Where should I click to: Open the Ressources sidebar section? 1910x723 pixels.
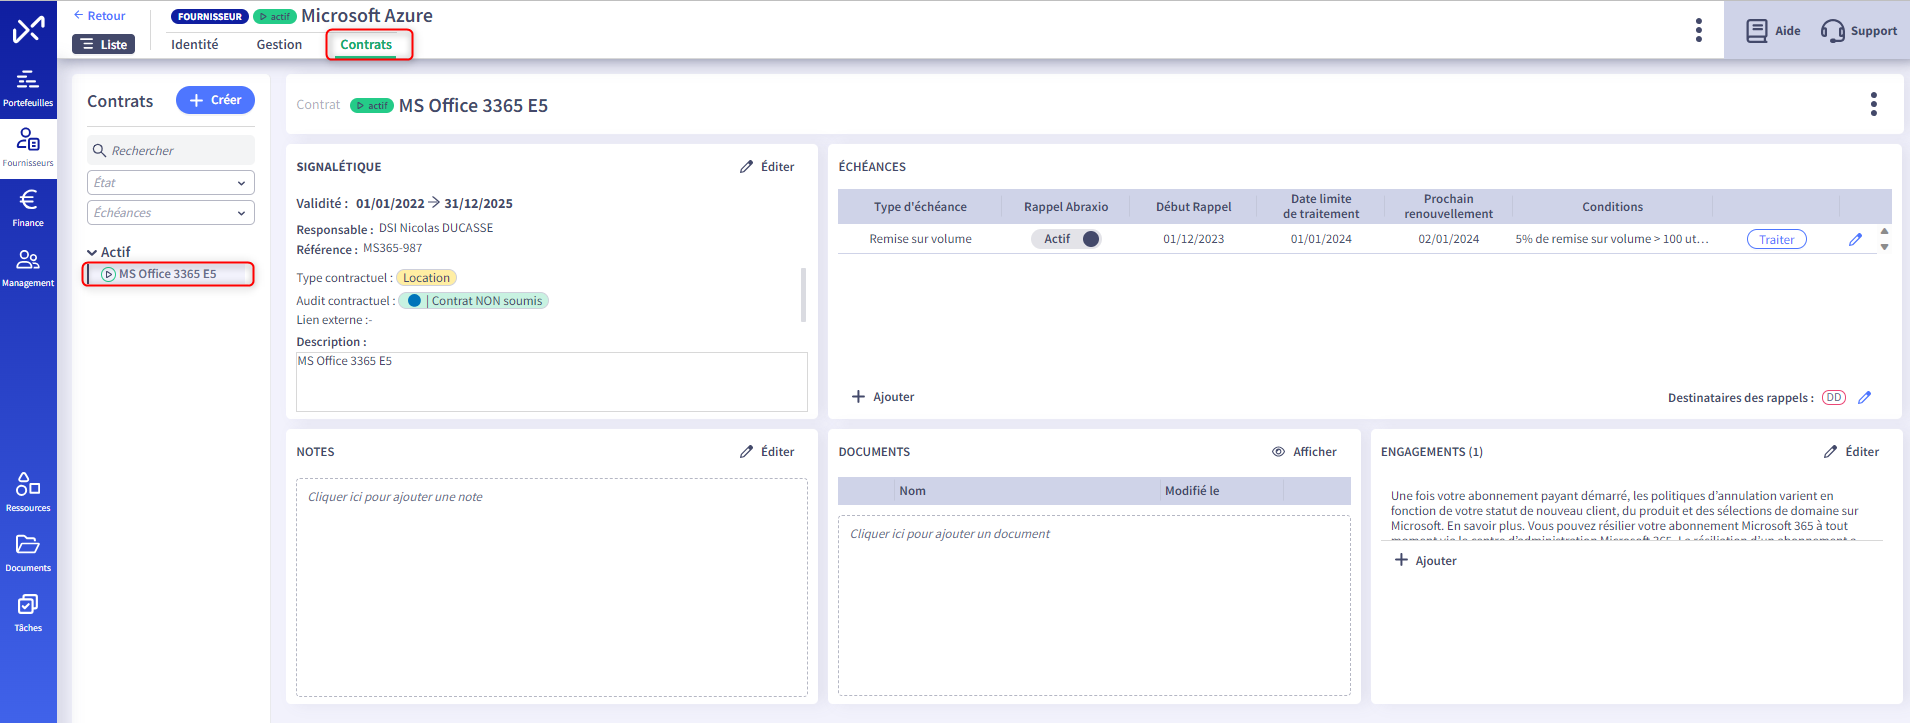28,493
